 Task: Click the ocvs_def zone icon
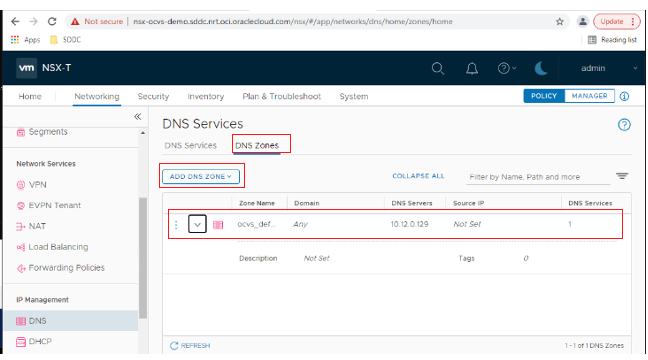(x=218, y=224)
